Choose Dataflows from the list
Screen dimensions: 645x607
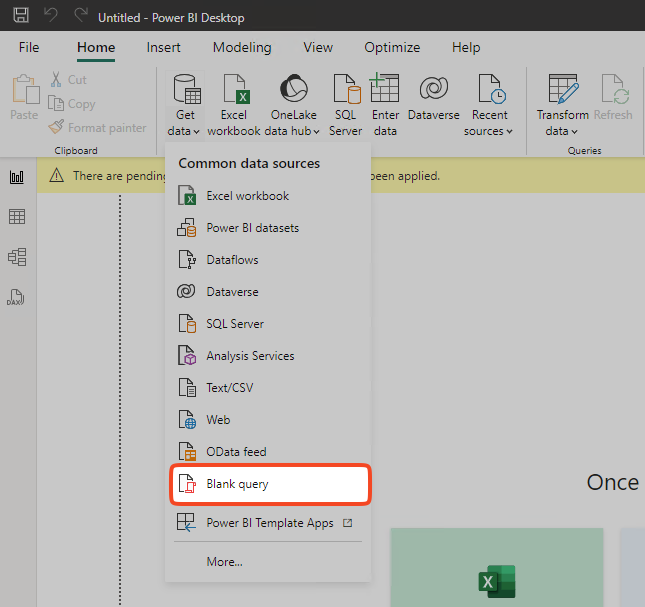point(268,260)
